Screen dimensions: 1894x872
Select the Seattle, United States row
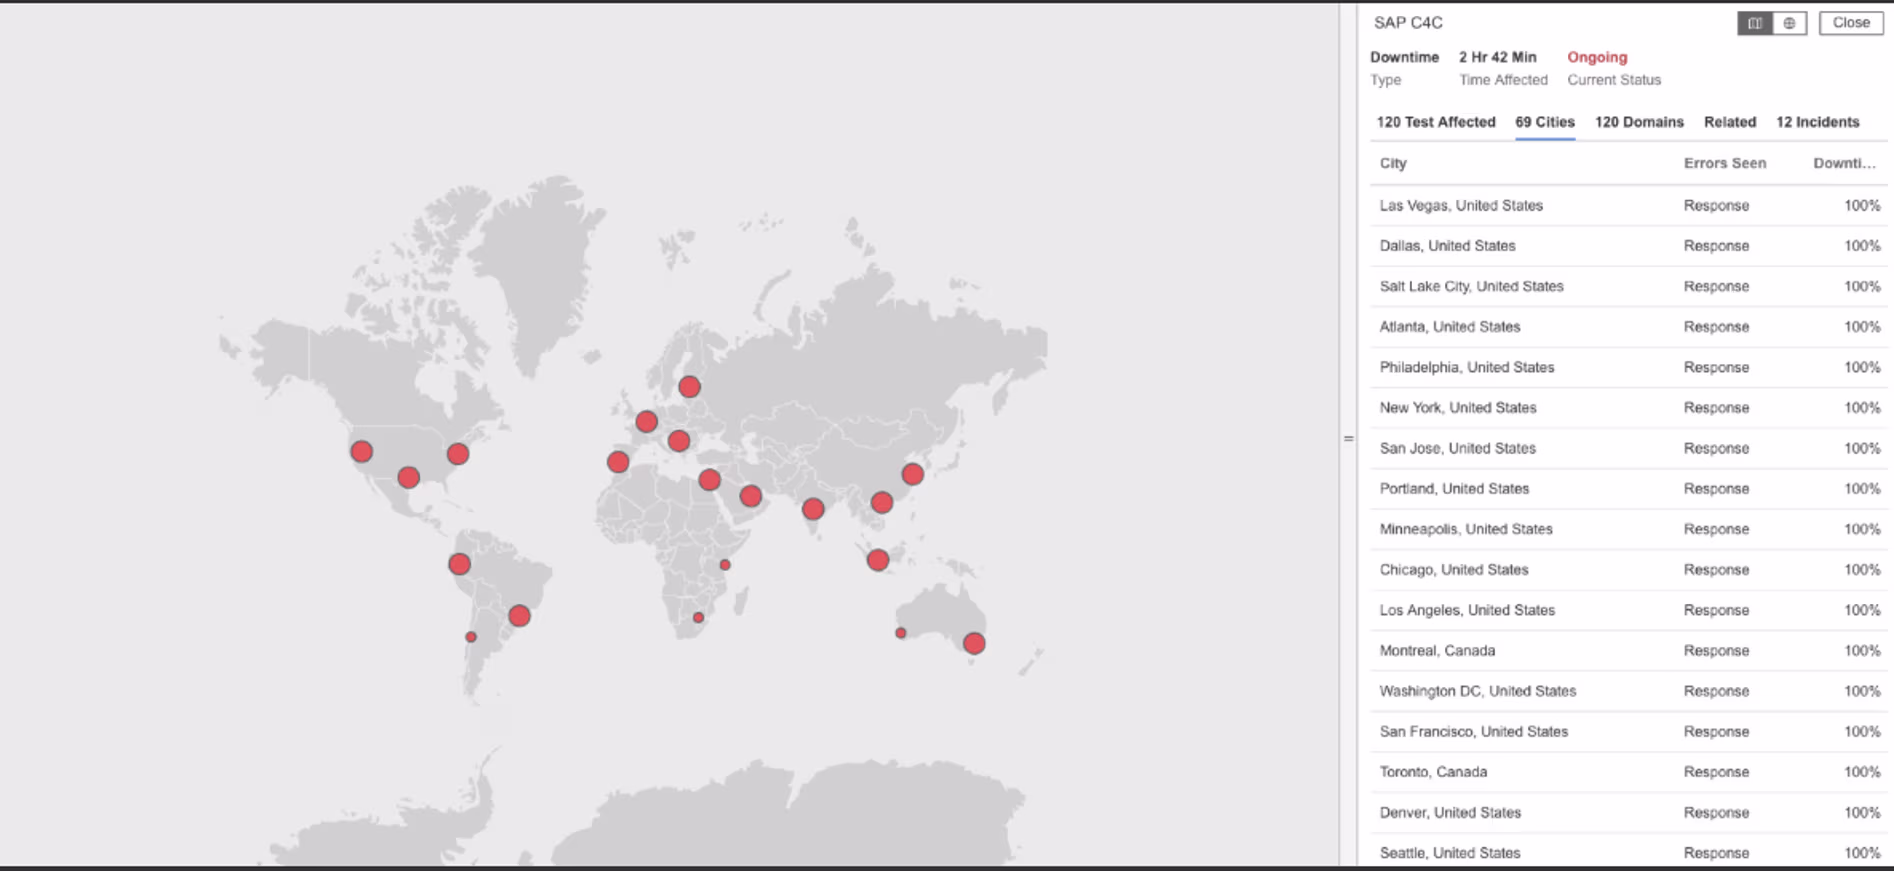pyautogui.click(x=1628, y=852)
